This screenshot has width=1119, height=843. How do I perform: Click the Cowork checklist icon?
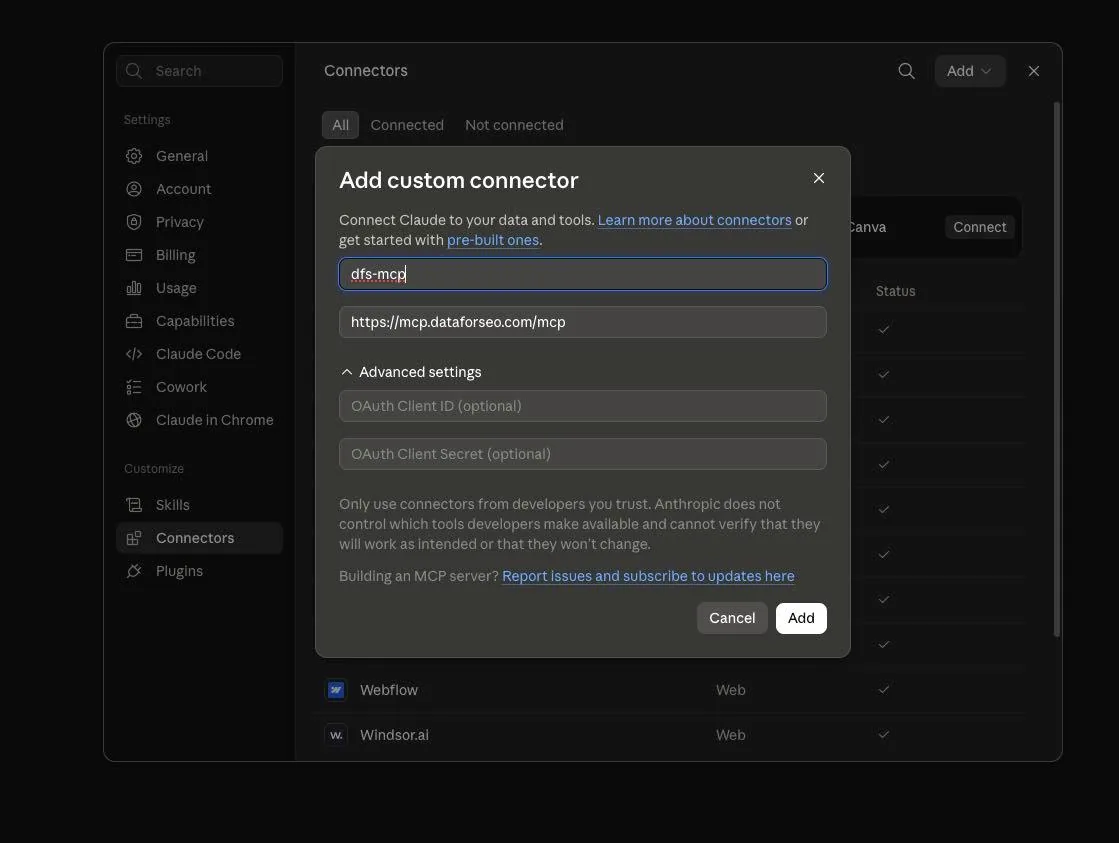[x=134, y=387]
